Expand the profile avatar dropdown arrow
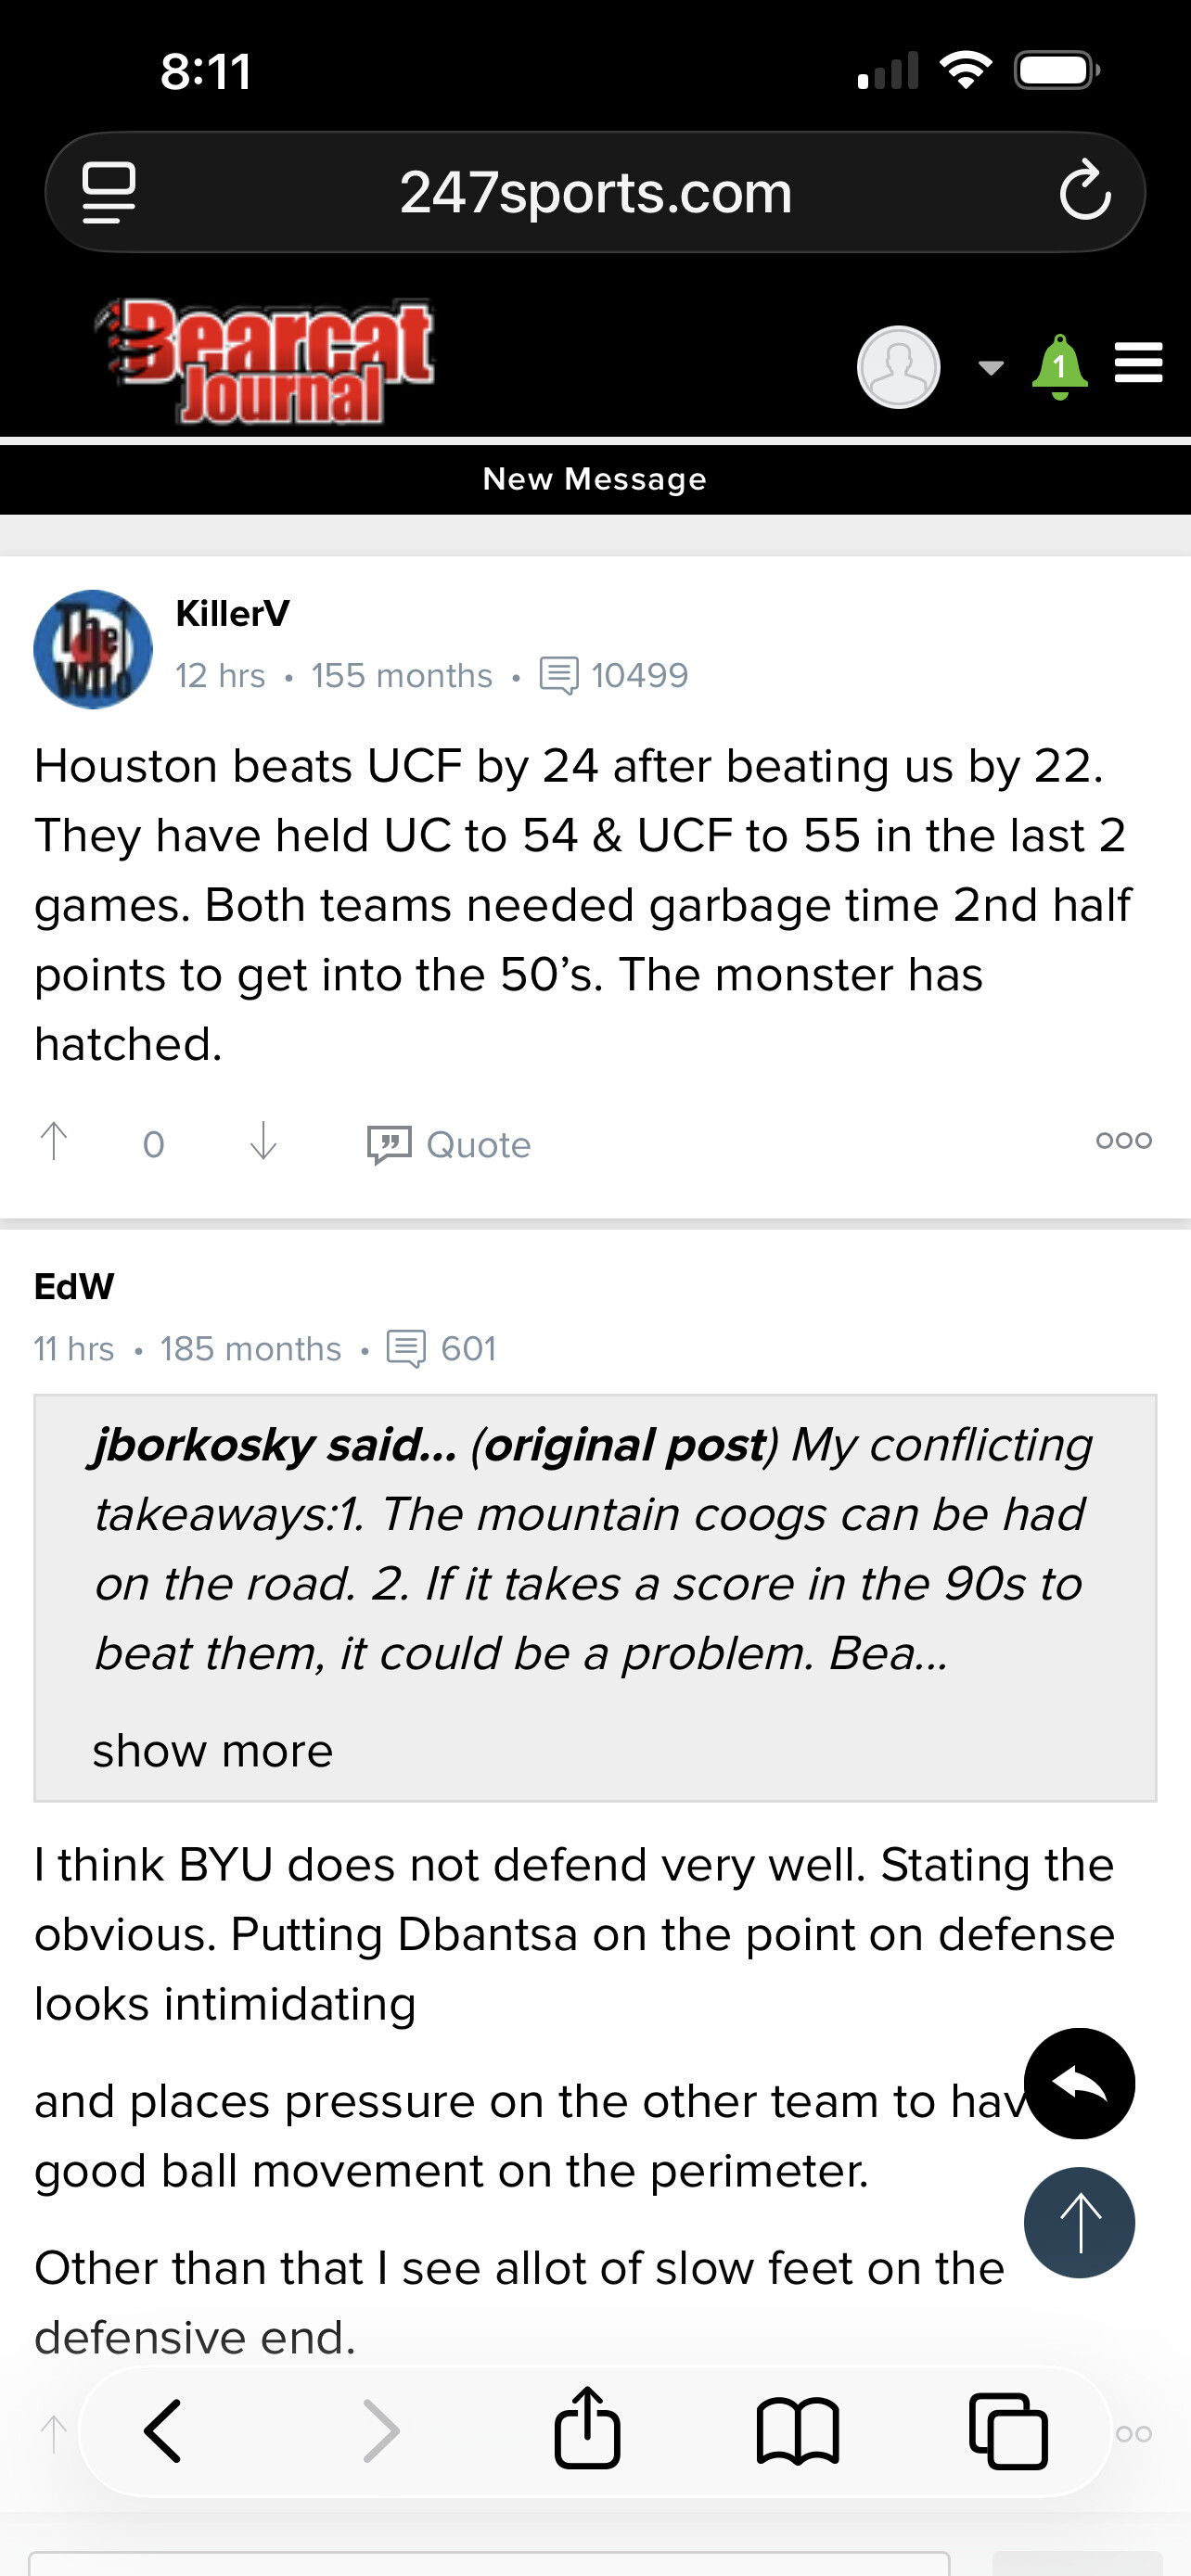Viewport: 1191px width, 2576px height. coord(990,368)
